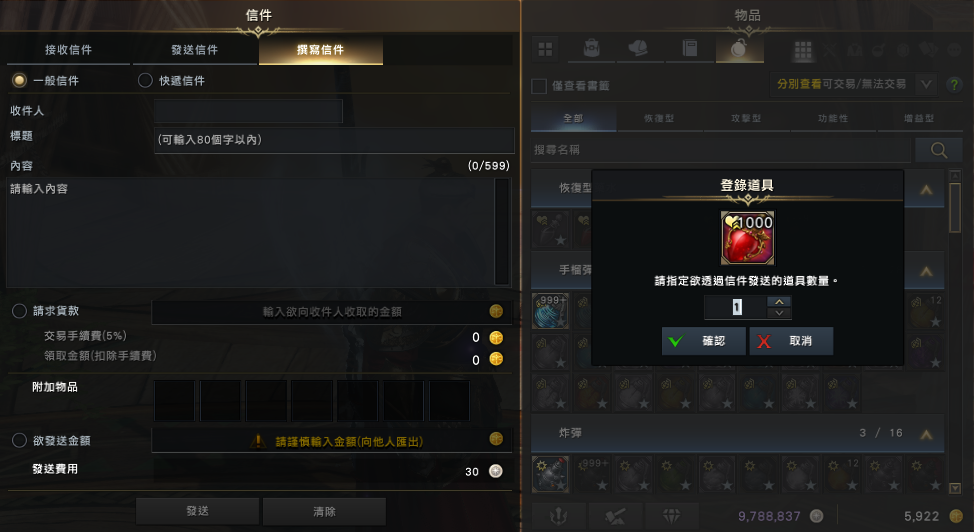Select the first bomb item in 炸彈 section
Image resolution: width=974 pixels, height=532 pixels.
550,474
